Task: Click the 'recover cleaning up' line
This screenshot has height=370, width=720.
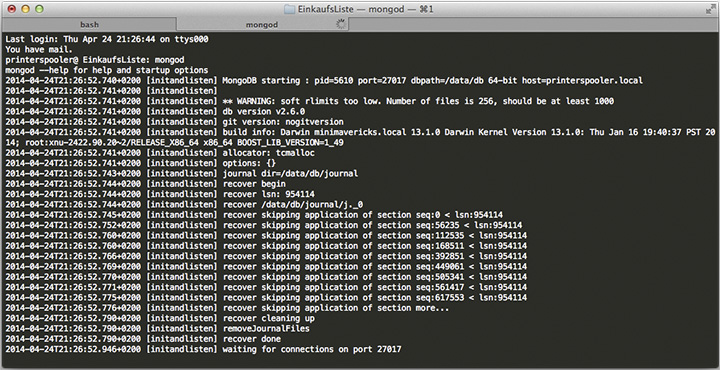Action: (160, 319)
